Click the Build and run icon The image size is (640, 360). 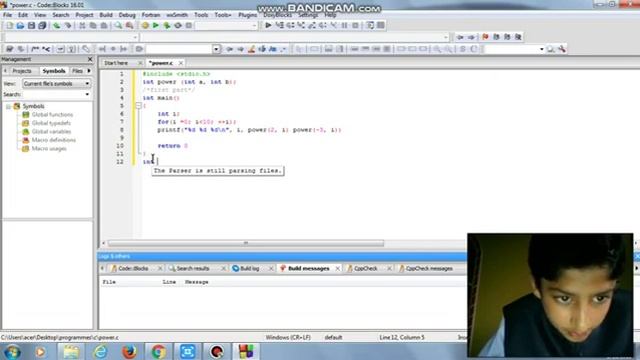tap(167, 25)
